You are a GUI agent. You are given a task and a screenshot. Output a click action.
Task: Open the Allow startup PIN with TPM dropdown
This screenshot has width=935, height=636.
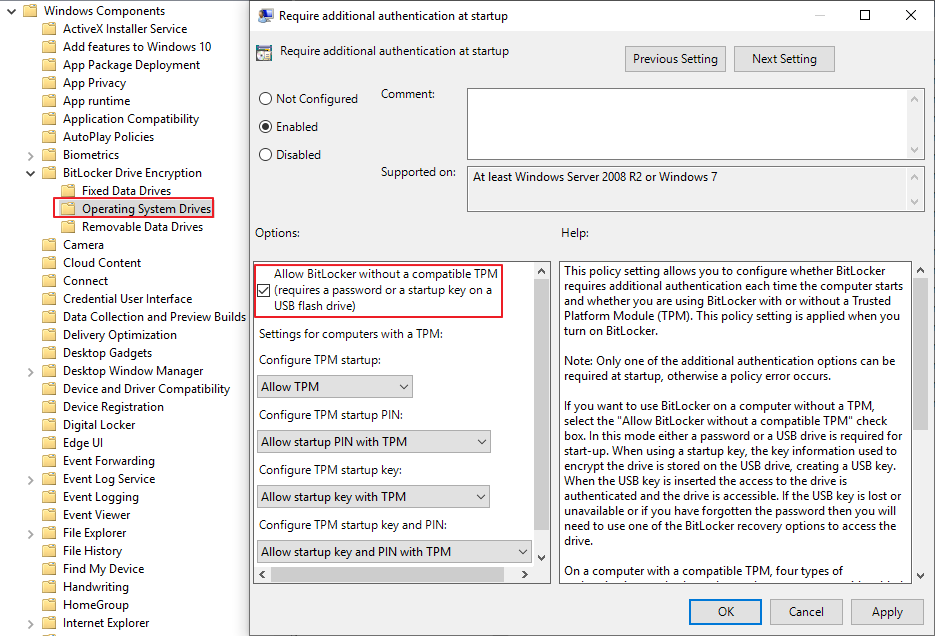(x=374, y=442)
